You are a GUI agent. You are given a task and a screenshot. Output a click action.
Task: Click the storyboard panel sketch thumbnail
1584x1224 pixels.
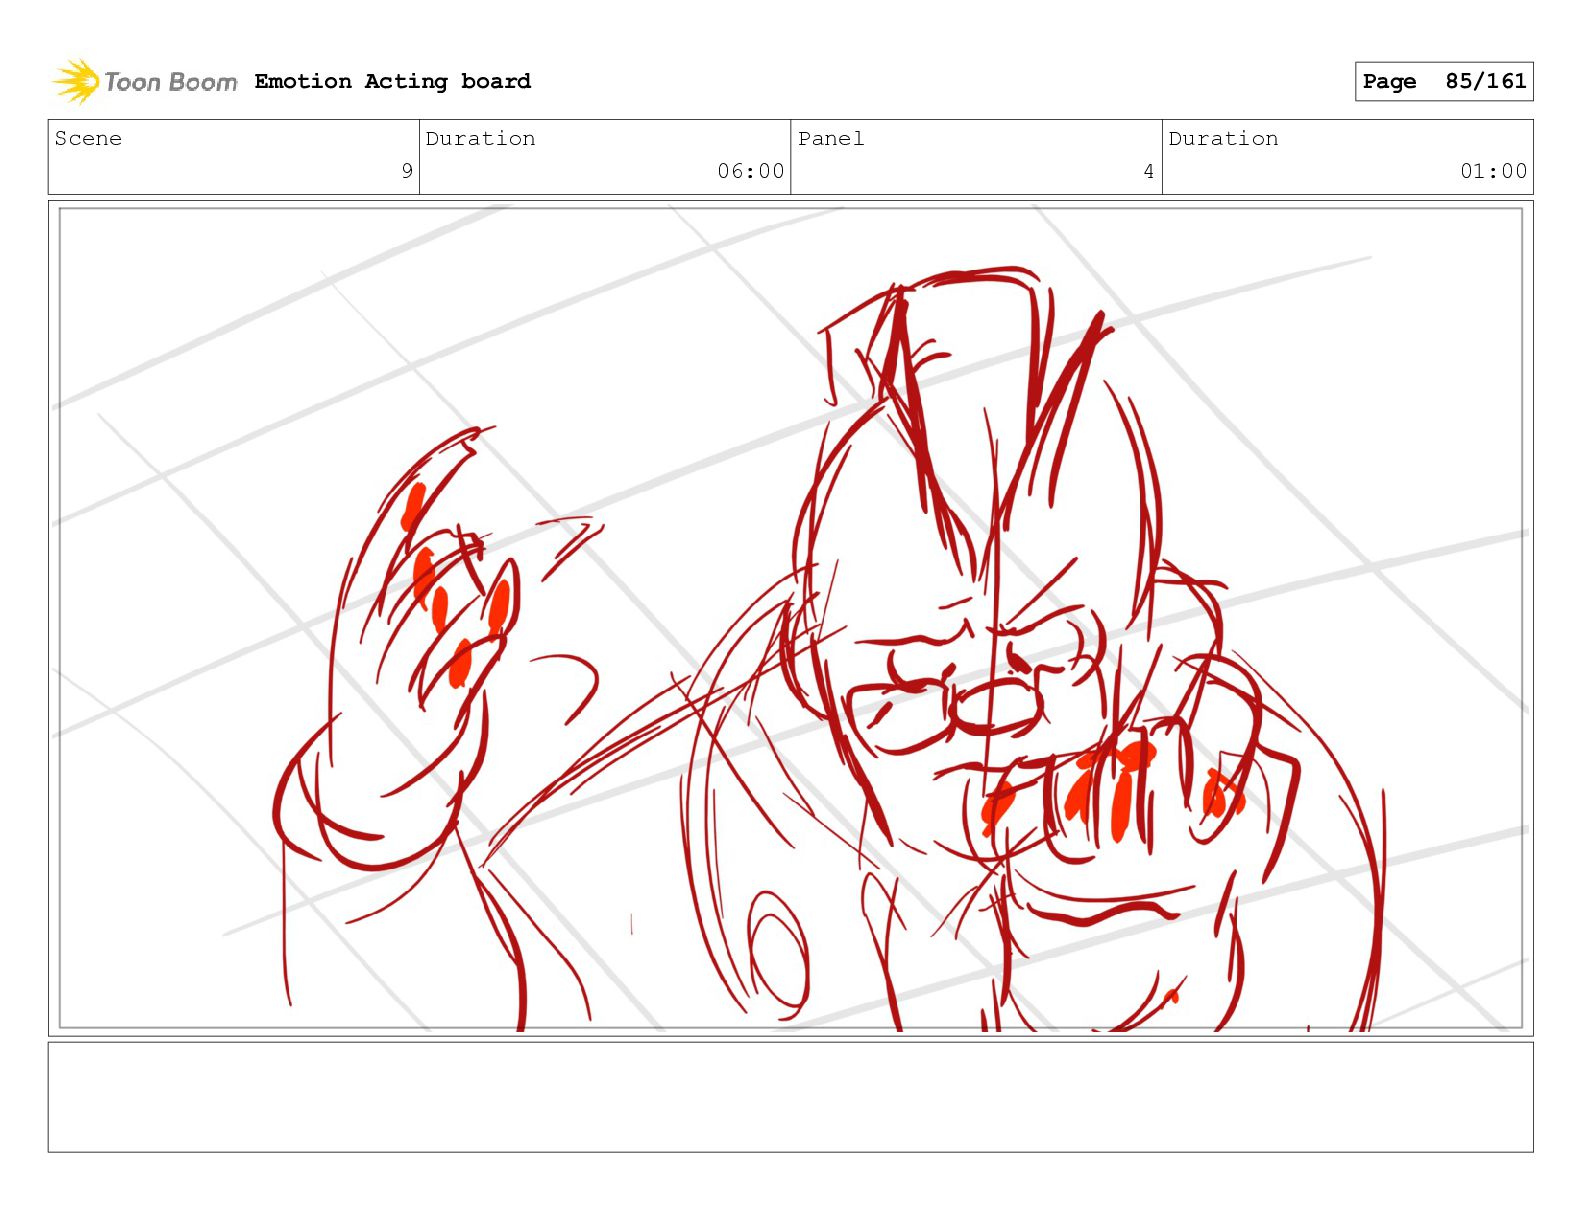790,618
